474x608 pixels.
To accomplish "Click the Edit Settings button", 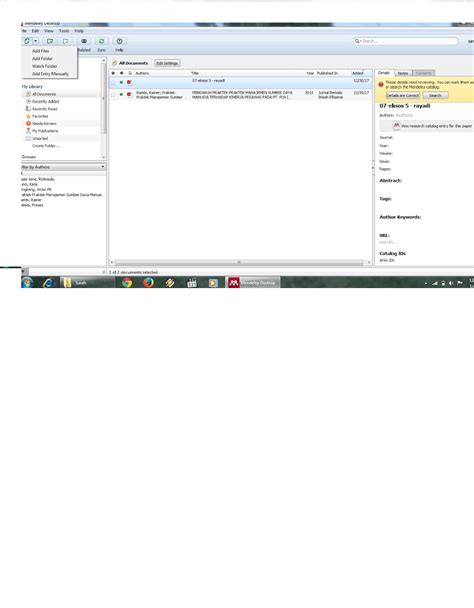I will [167, 63].
